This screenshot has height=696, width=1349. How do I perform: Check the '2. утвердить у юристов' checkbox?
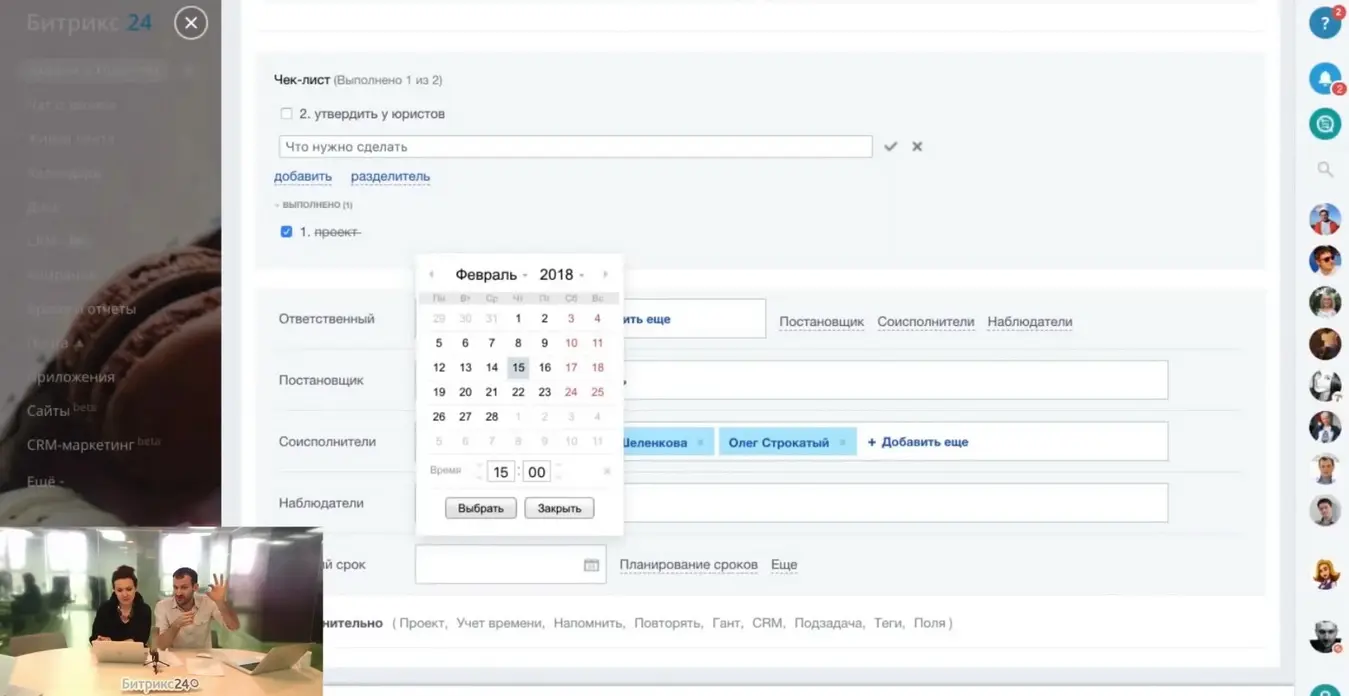tap(287, 114)
